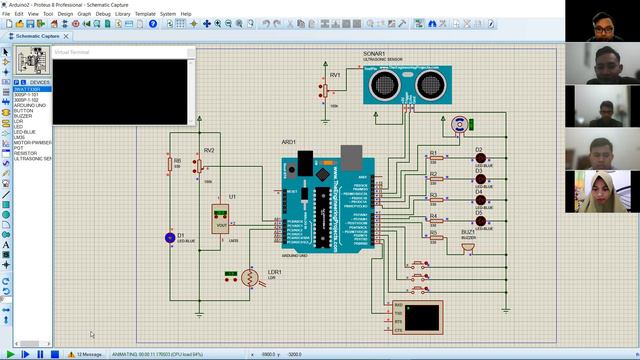Screen dimensions: 640x360
Task: Open the Library menu
Action: (122, 14)
